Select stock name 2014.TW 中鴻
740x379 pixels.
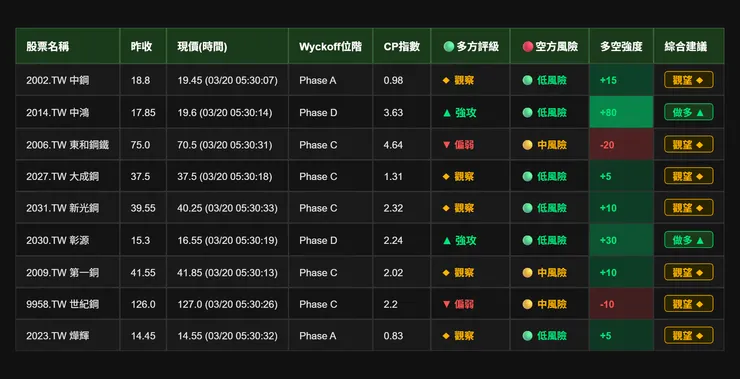[x=58, y=112]
